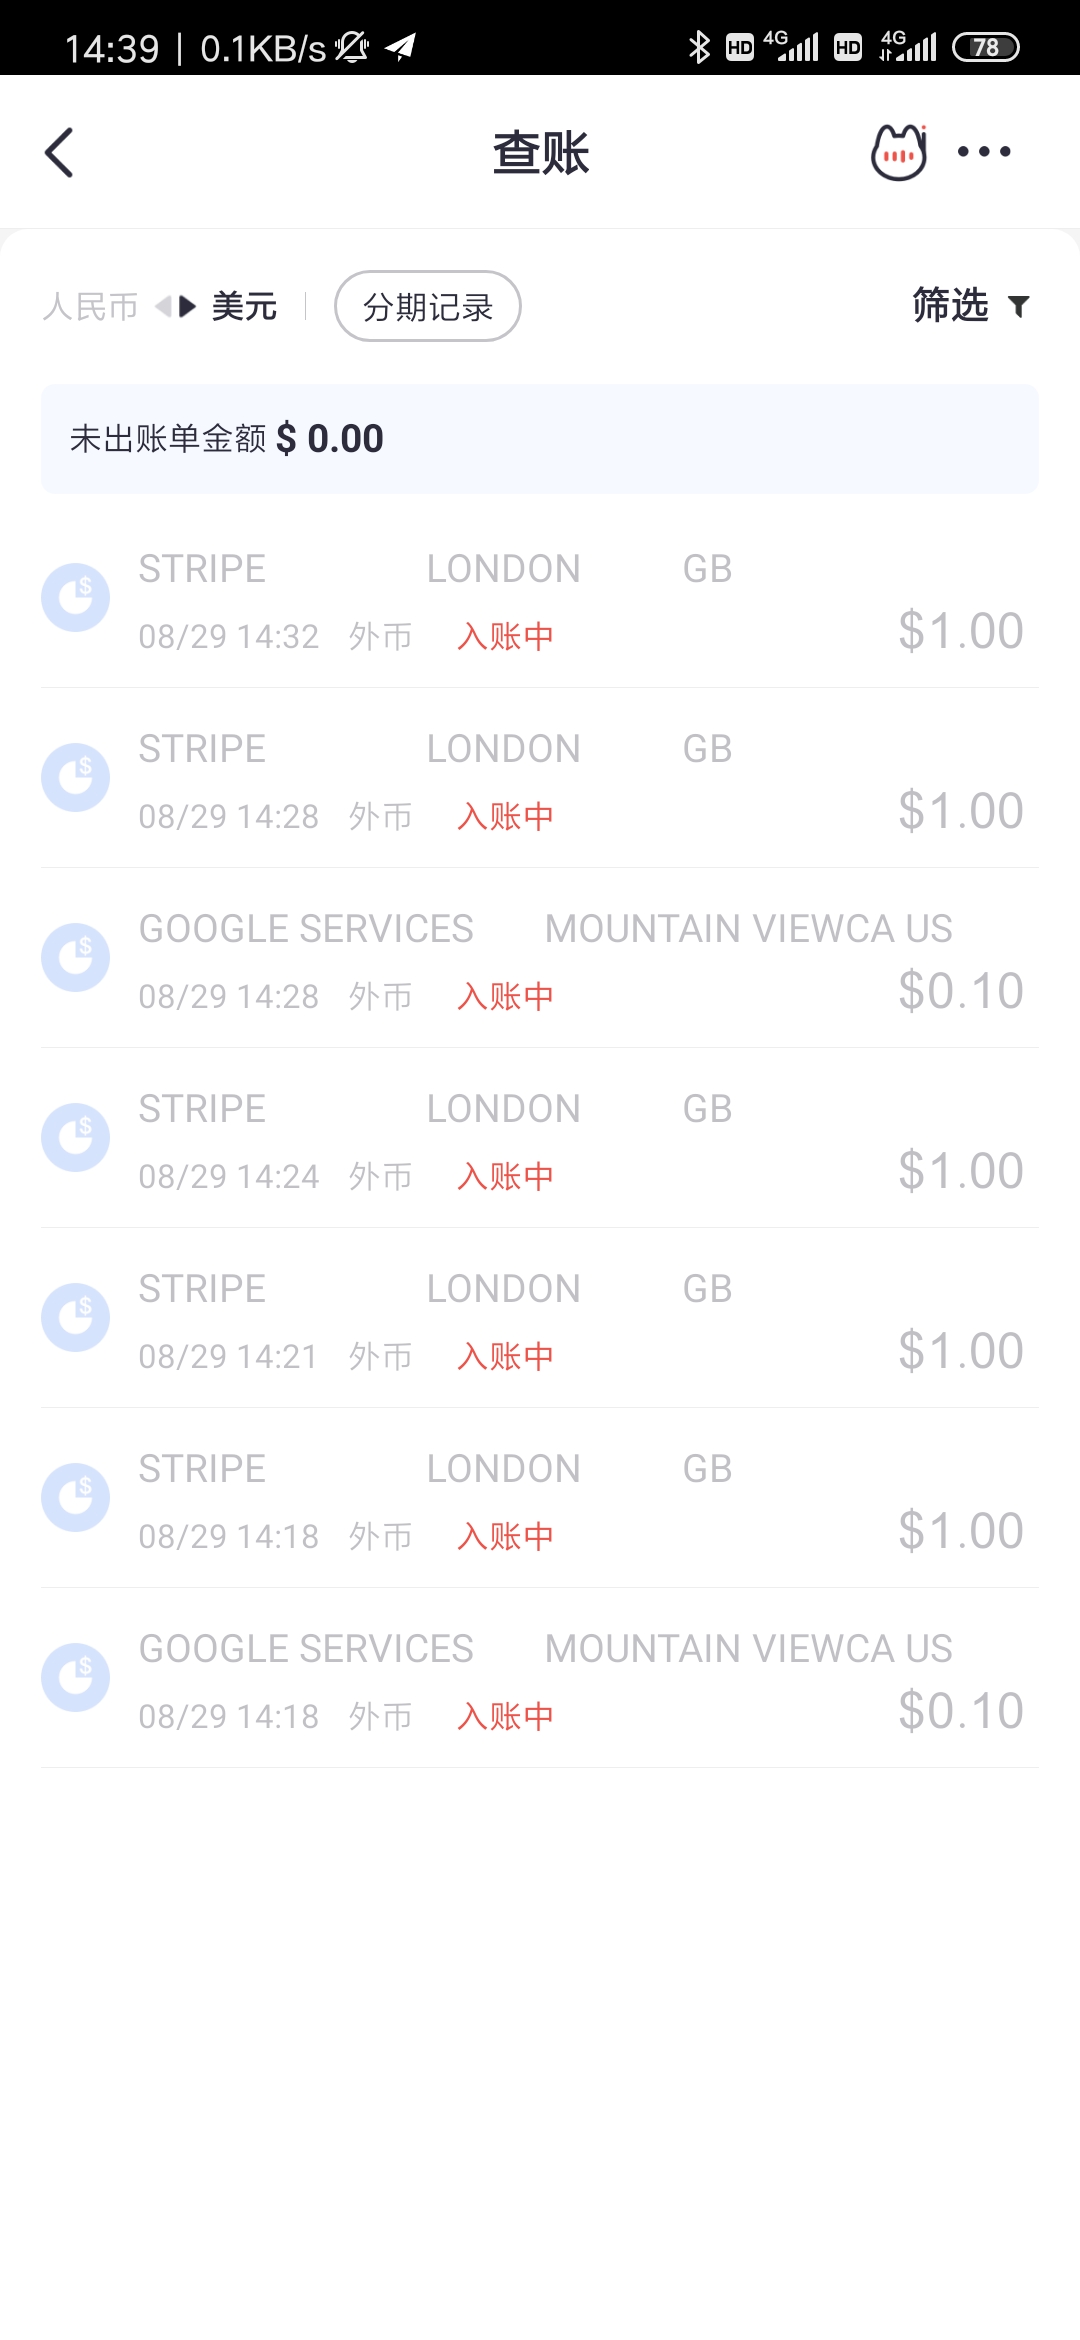Tap the back arrow icon
The width and height of the screenshot is (1080, 2340).
click(x=60, y=153)
